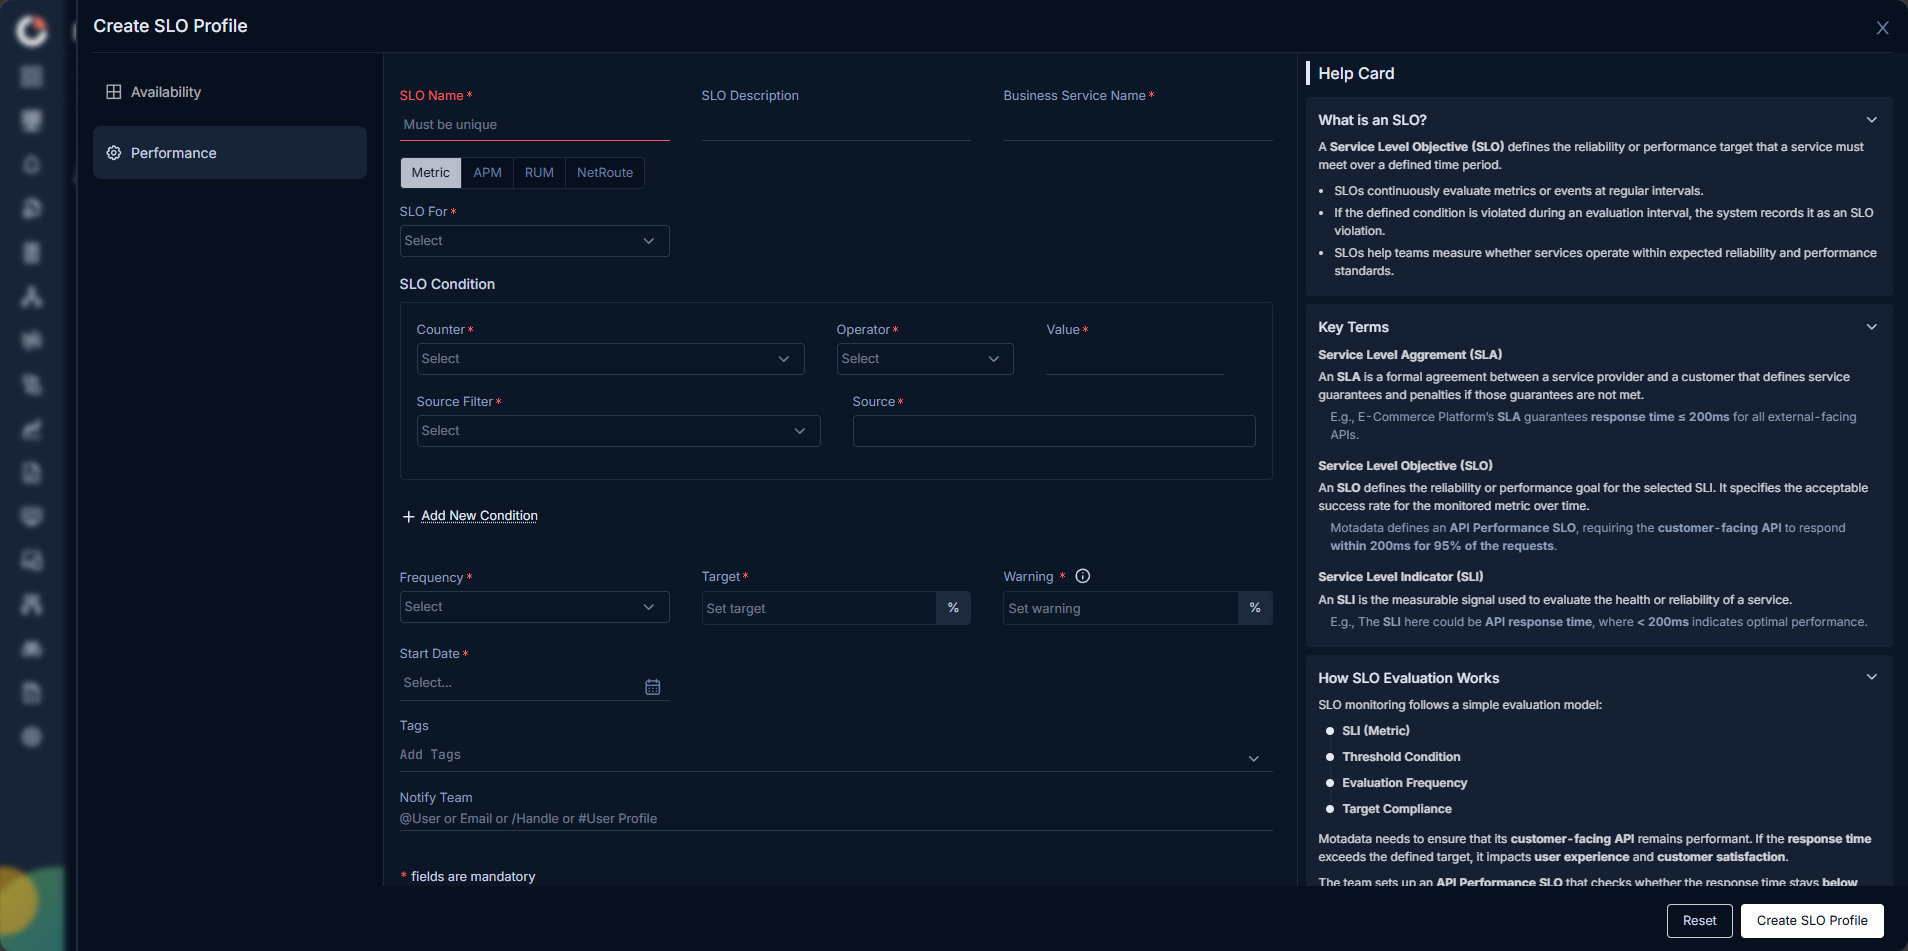The image size is (1908, 951).
Task: Click 'Service Level Indicator (SLI)' heading
Action: 1400,577
